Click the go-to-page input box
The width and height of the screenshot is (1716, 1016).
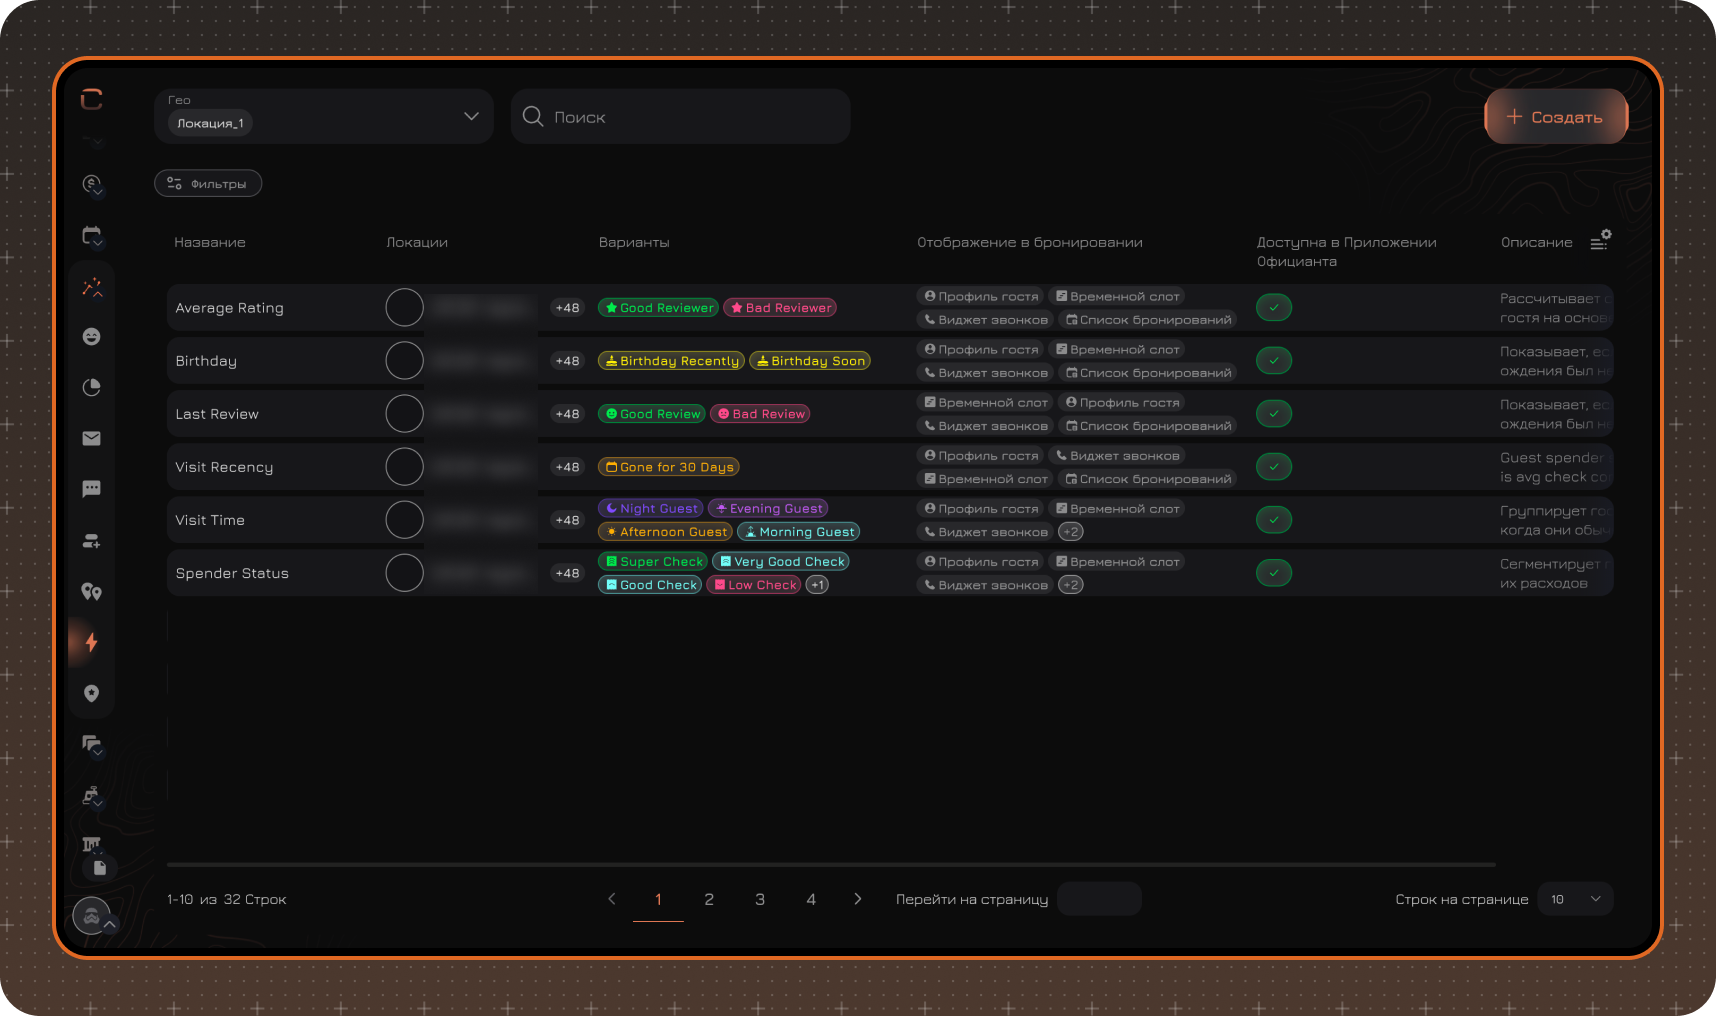click(x=1099, y=899)
